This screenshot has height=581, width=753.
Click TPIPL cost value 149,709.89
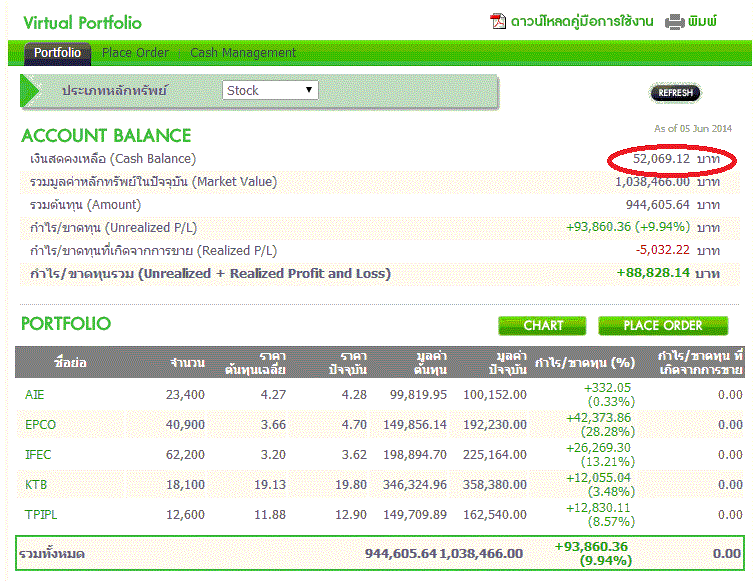click(414, 515)
